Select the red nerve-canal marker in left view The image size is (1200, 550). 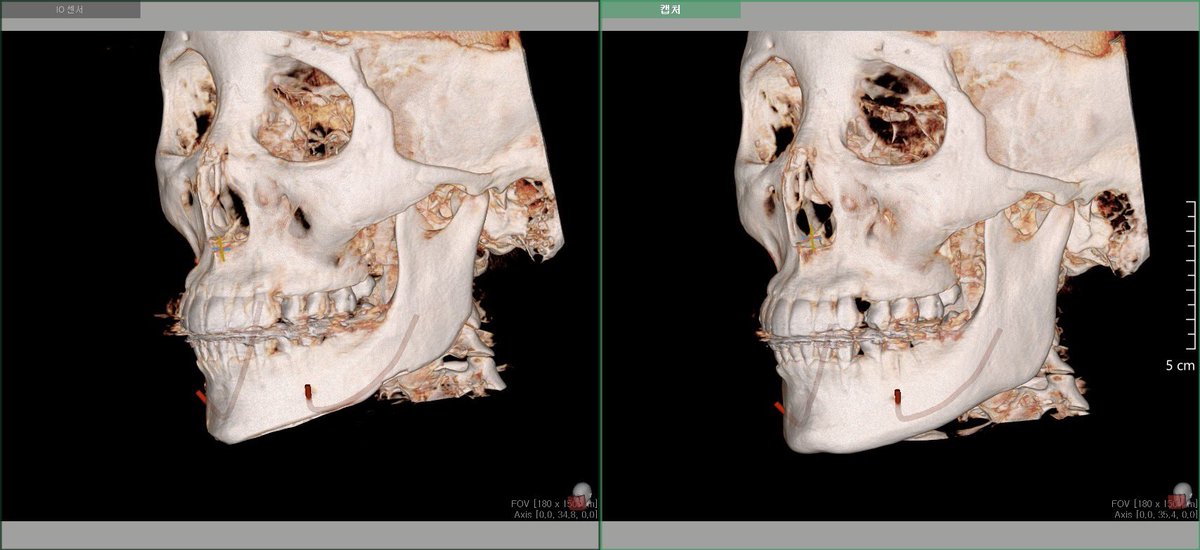(x=308, y=390)
